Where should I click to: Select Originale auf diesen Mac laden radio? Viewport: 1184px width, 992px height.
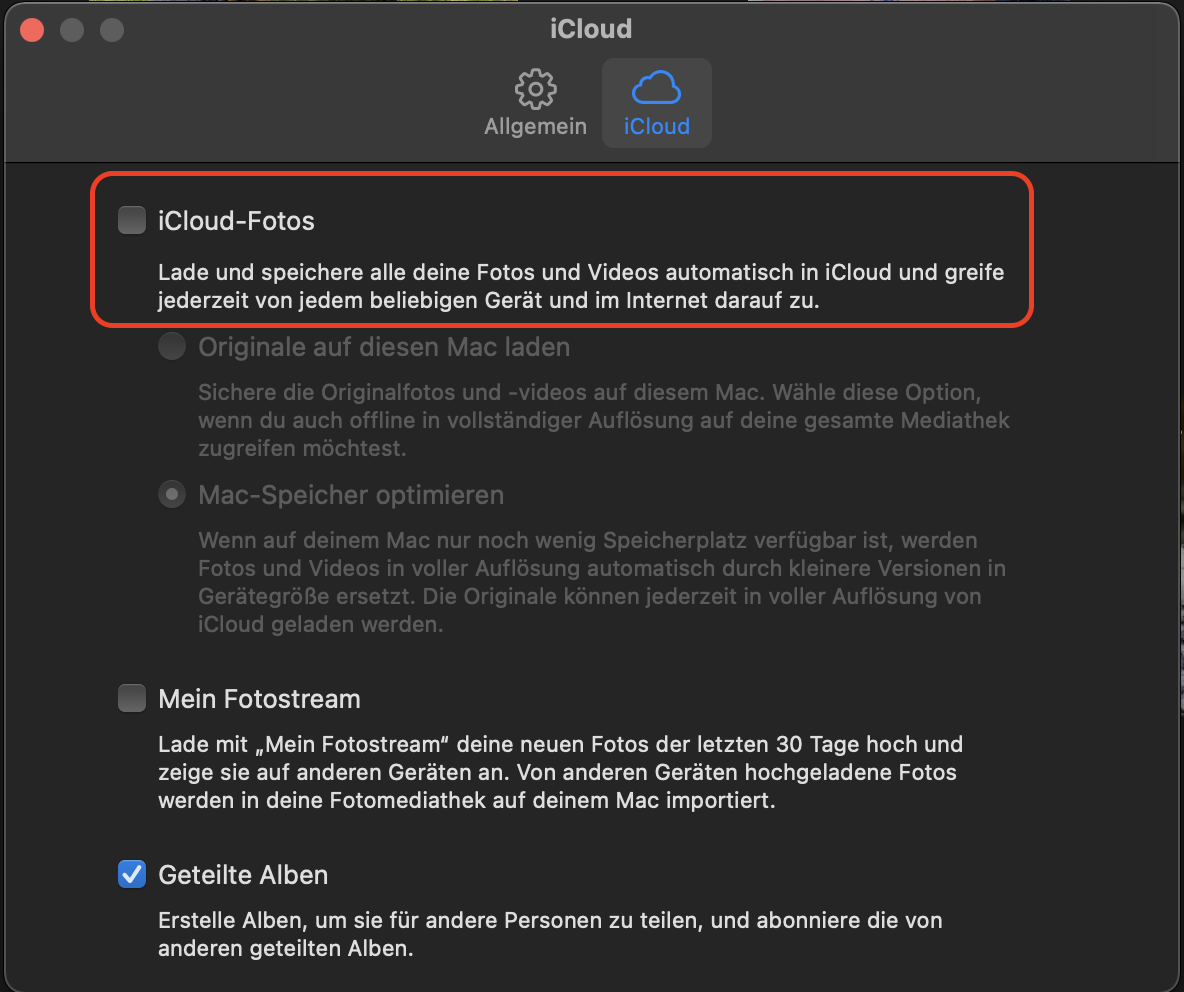pyautogui.click(x=172, y=348)
